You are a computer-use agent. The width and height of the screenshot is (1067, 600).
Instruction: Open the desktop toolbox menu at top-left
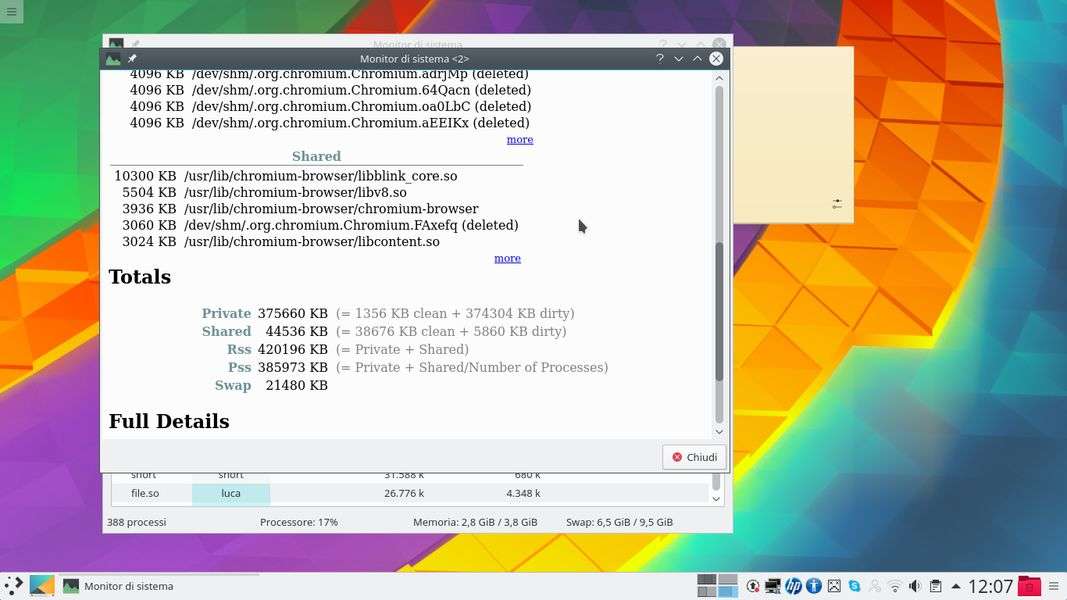(x=11, y=11)
